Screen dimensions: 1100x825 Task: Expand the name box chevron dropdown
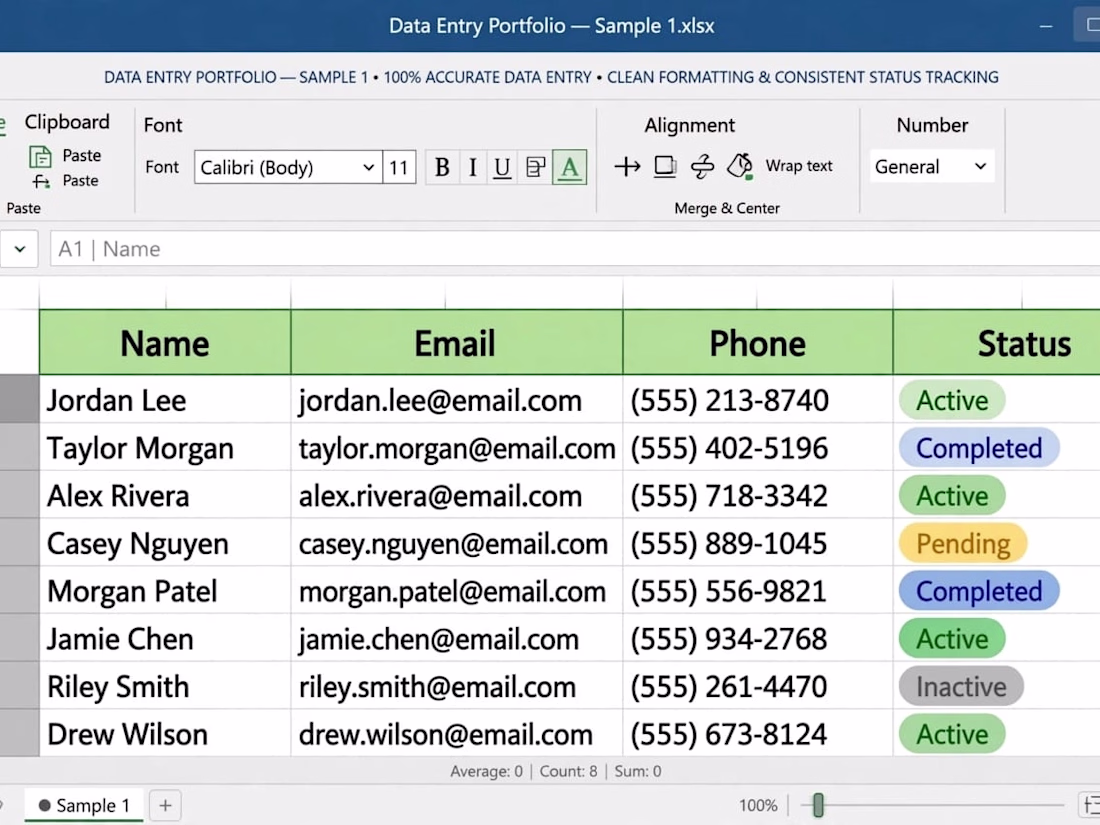(20, 249)
